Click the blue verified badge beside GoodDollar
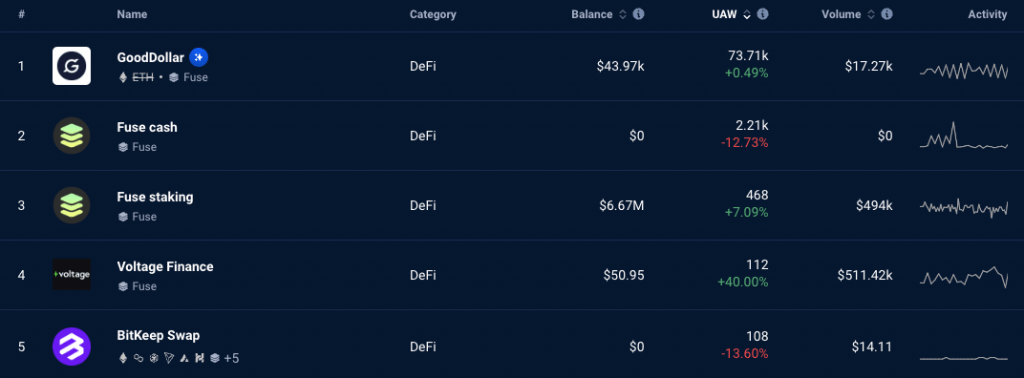The height and width of the screenshot is (378, 1024). [199, 57]
